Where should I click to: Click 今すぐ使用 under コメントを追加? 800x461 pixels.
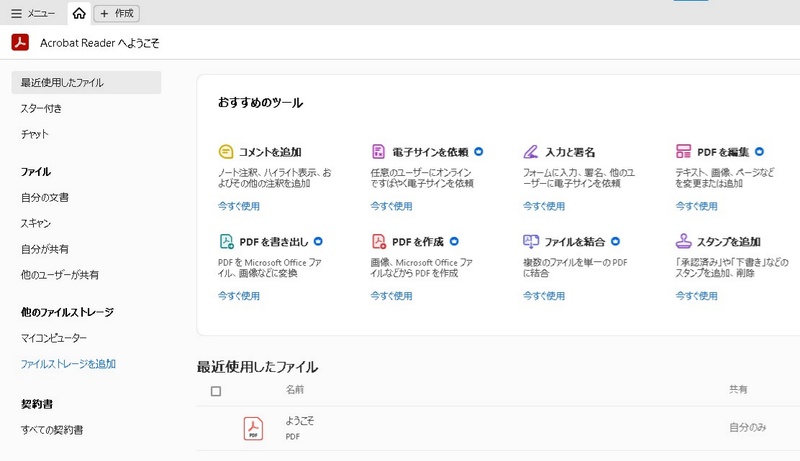pyautogui.click(x=239, y=206)
